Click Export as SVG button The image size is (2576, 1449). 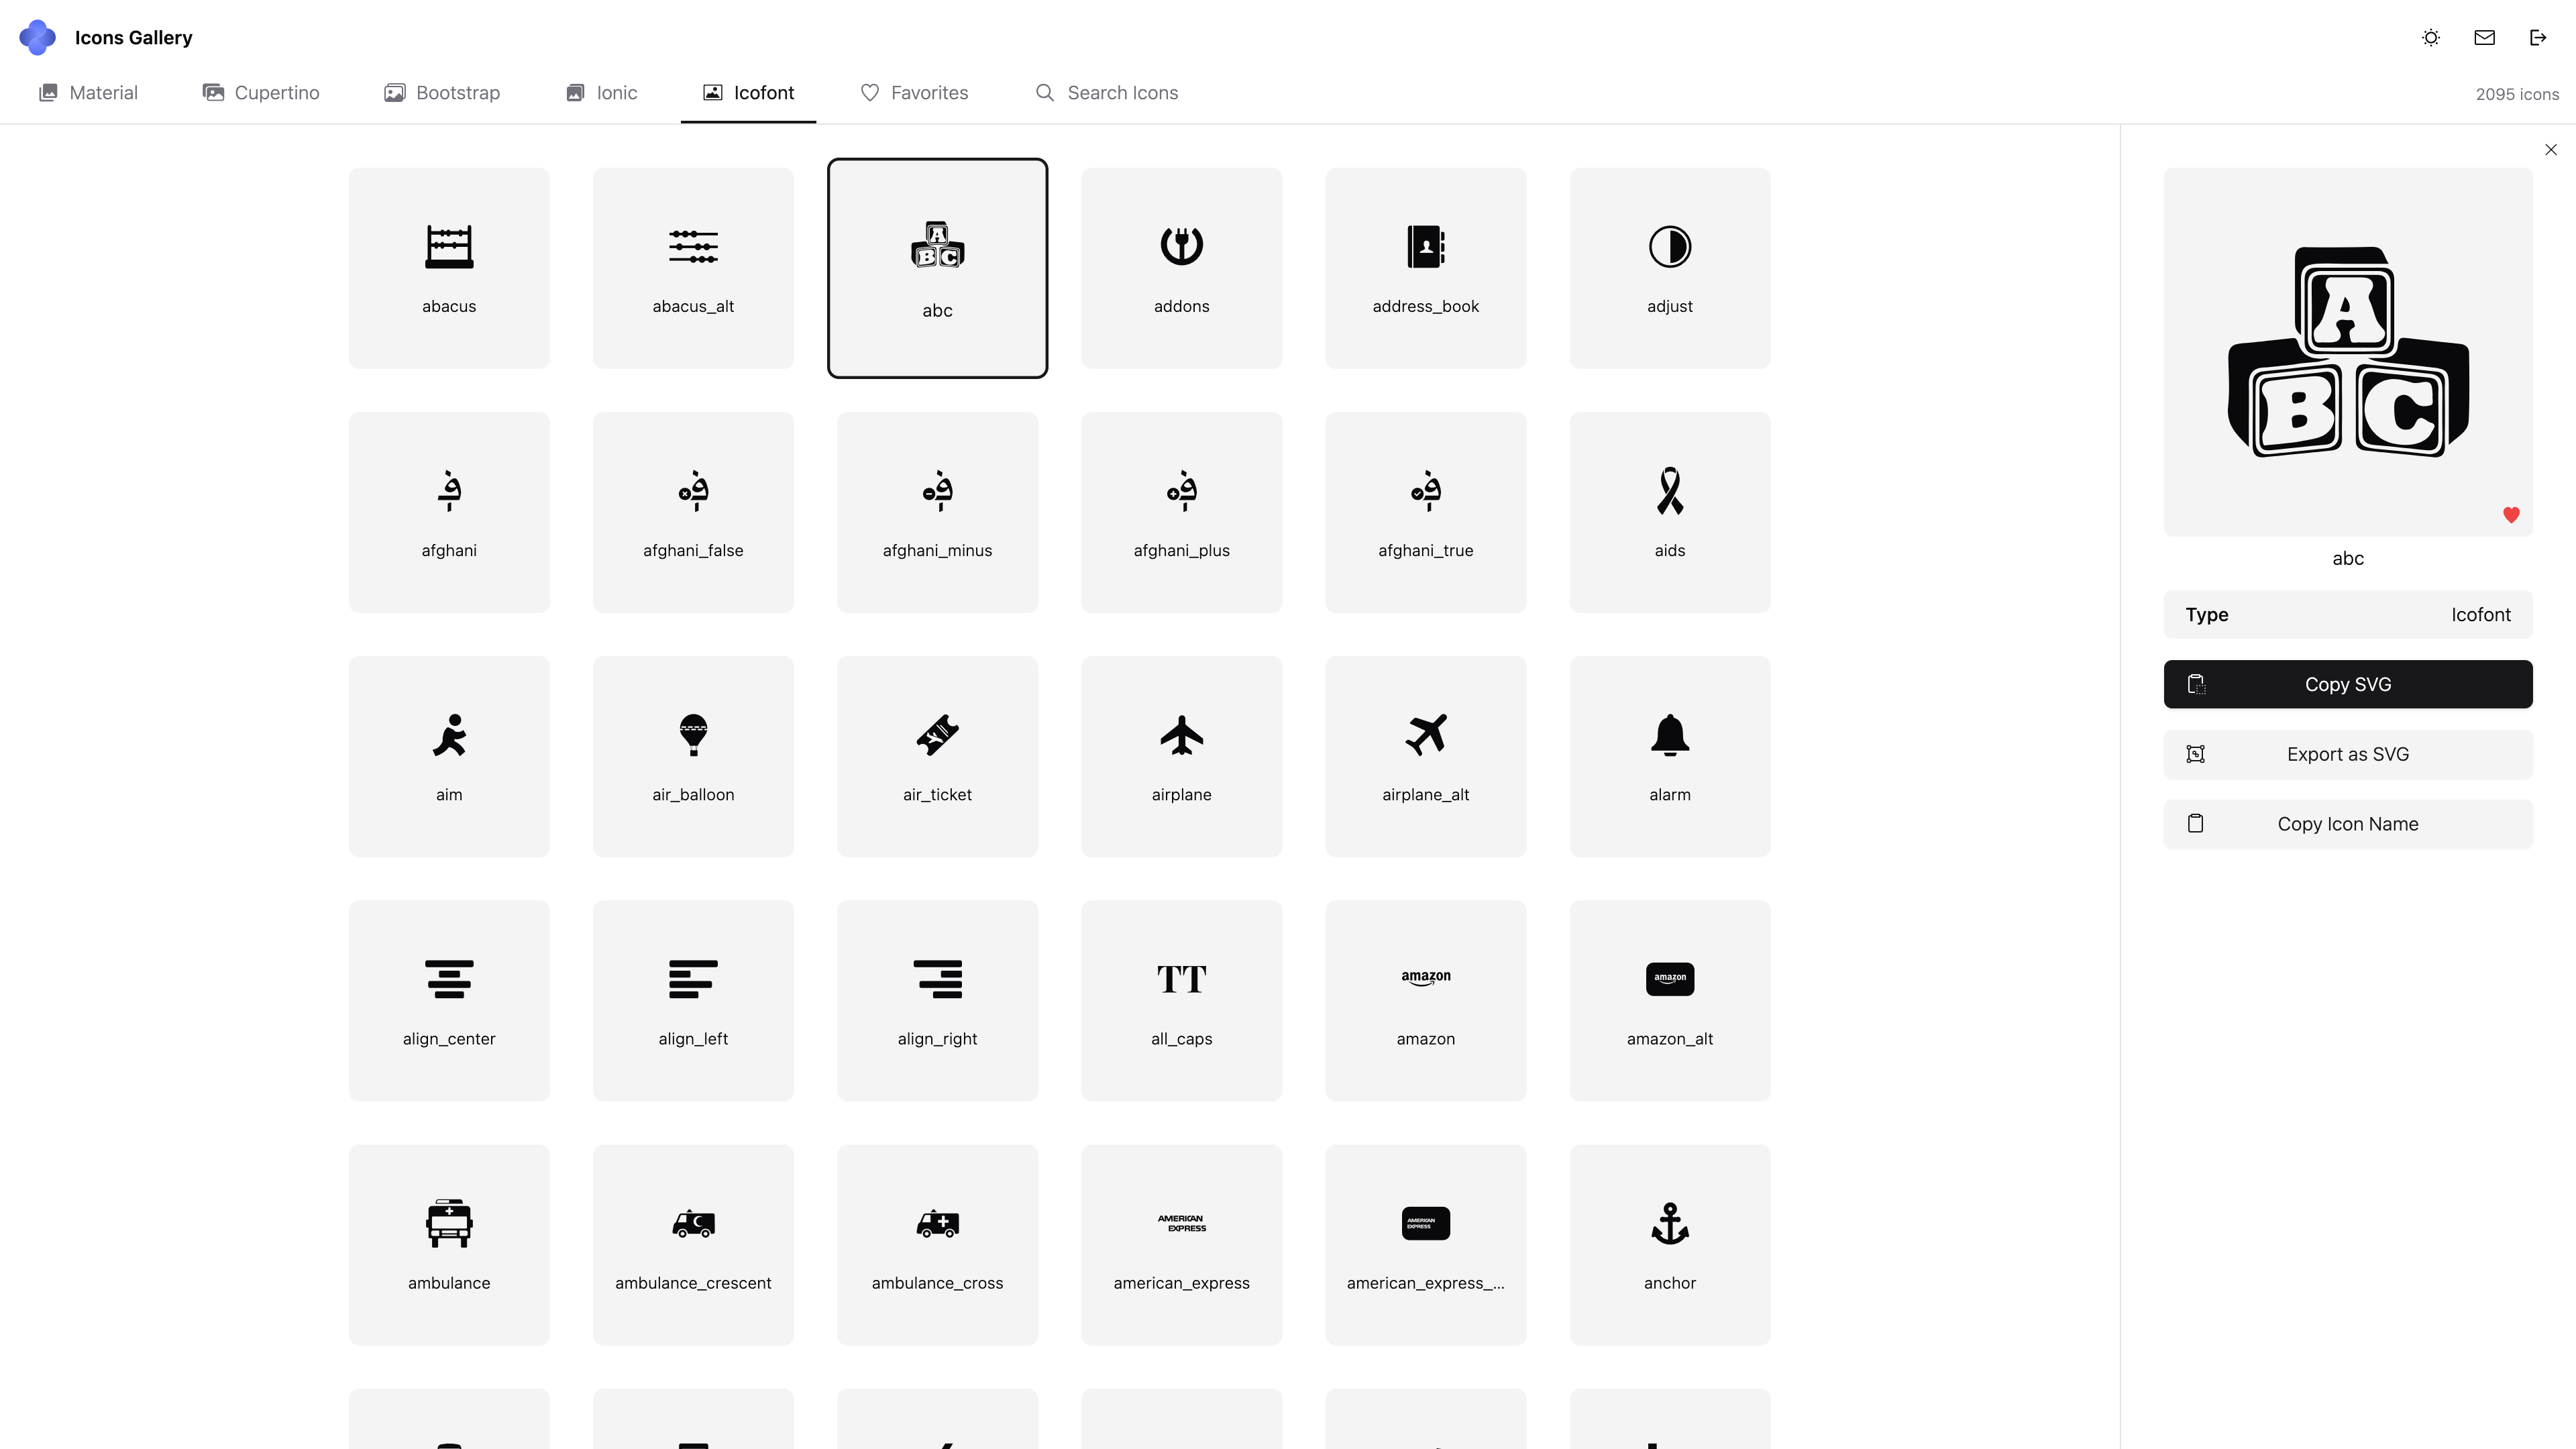[2347, 754]
